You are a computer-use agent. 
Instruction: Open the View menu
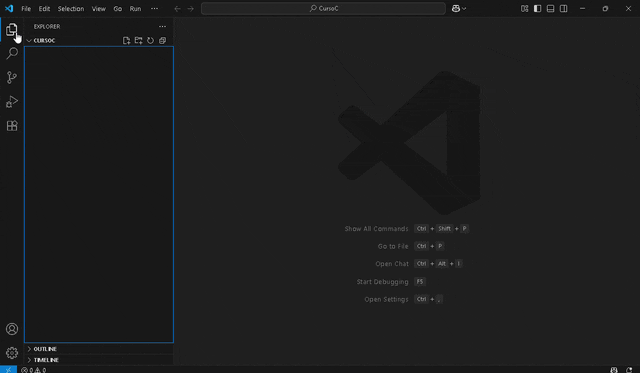pos(98,9)
